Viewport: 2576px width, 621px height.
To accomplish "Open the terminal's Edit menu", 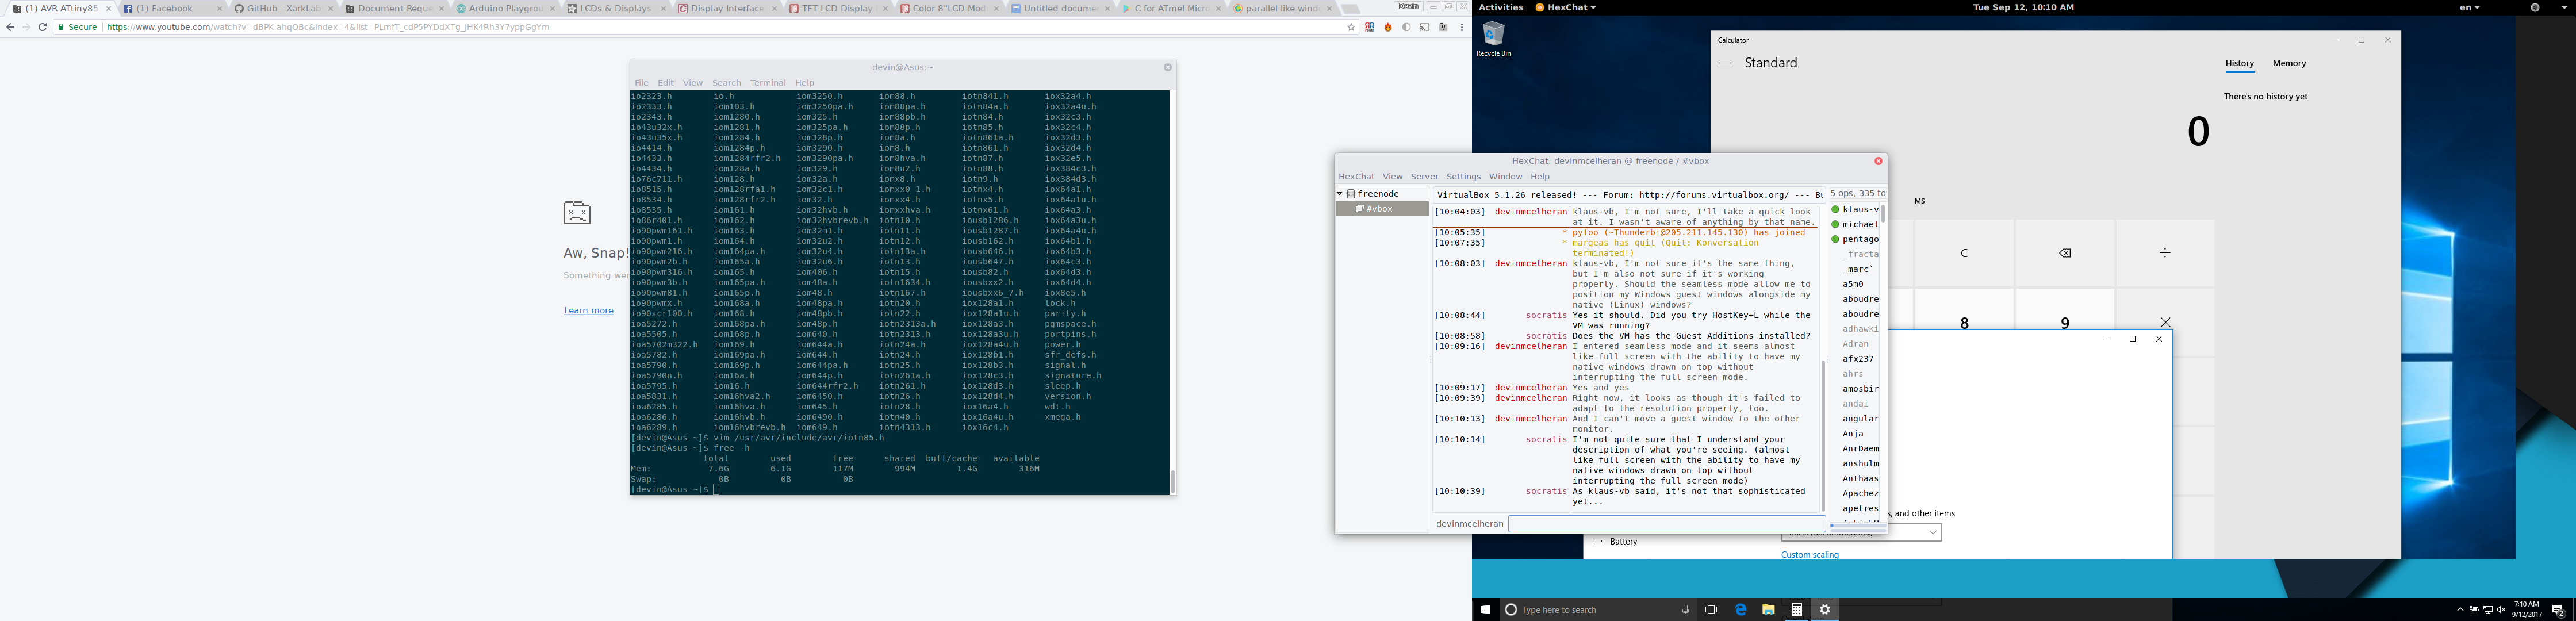I will (665, 83).
